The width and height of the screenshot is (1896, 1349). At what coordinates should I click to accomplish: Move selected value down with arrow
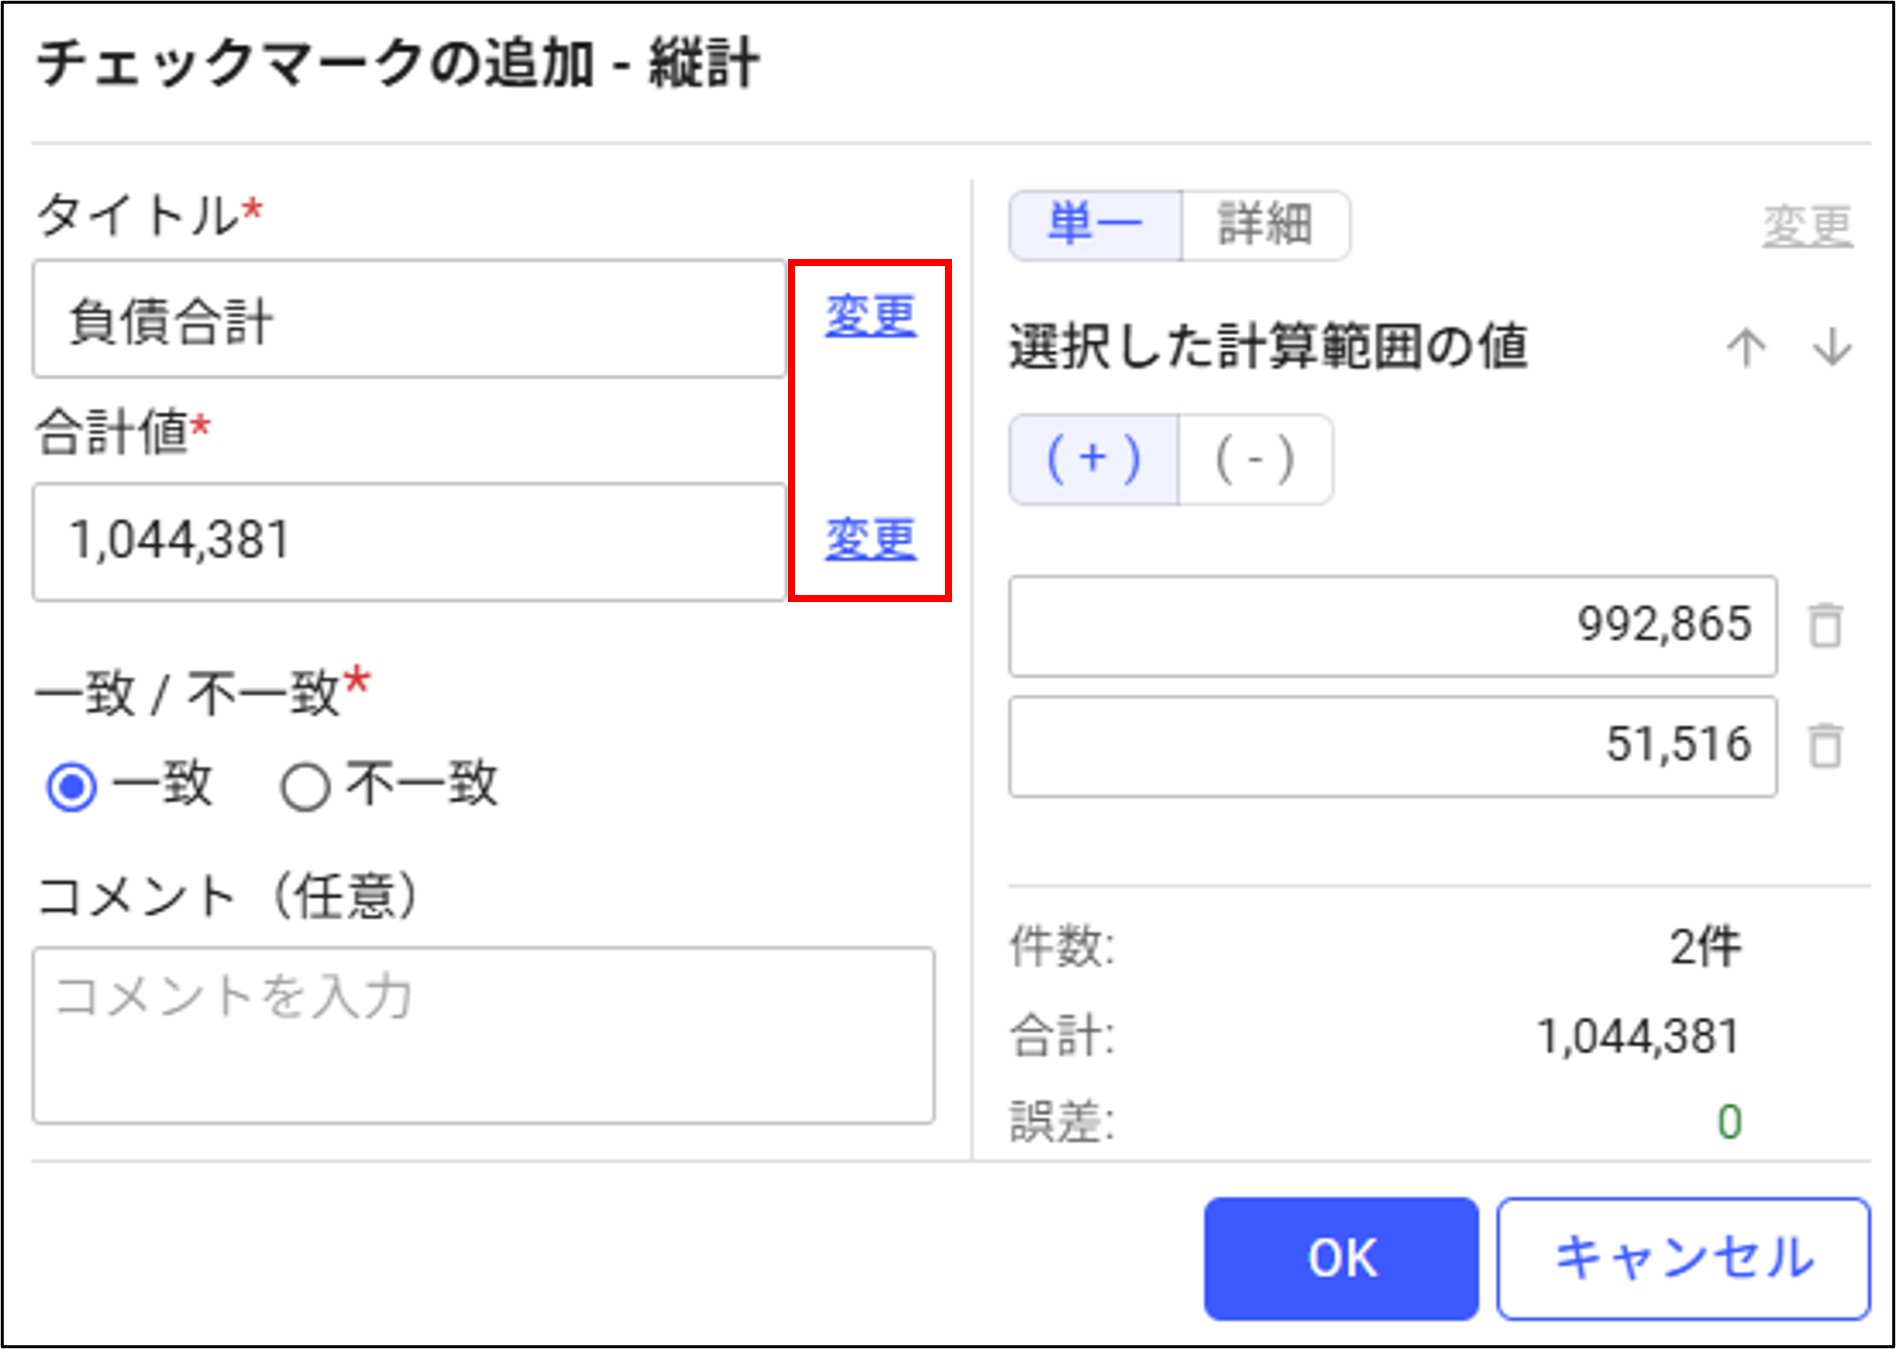tap(1832, 348)
